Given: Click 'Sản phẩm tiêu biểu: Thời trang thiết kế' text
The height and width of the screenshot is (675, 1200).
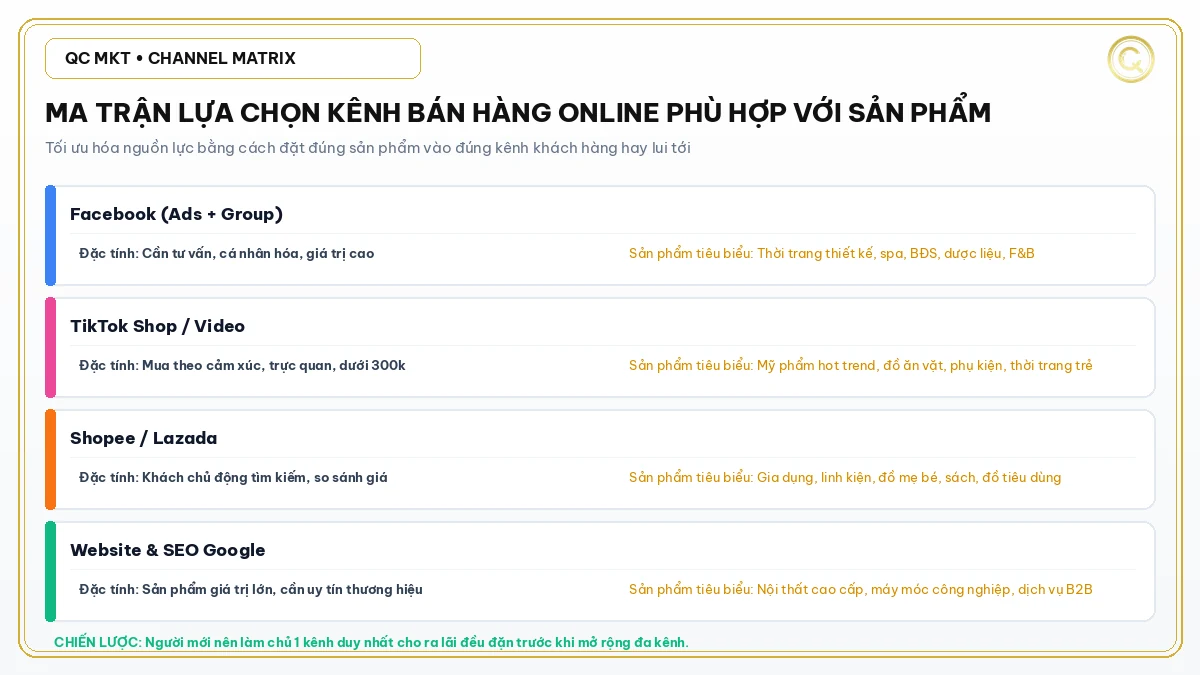Looking at the screenshot, I should 832,254.
